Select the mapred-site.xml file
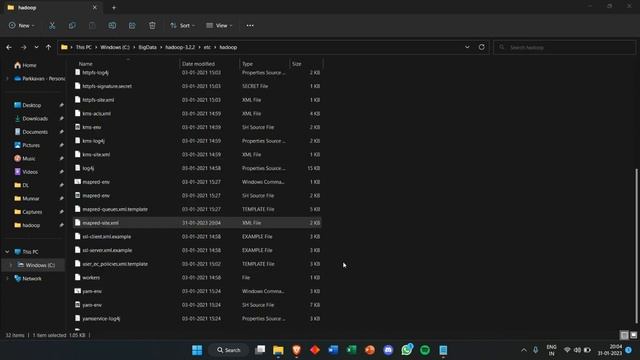Screen dimensions: 640x360 197,223
